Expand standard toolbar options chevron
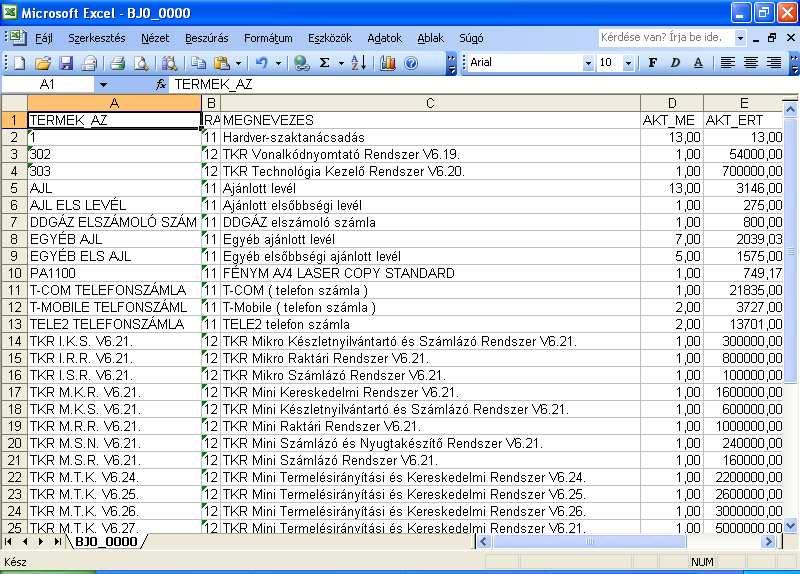This screenshot has width=800, height=574. click(x=451, y=63)
